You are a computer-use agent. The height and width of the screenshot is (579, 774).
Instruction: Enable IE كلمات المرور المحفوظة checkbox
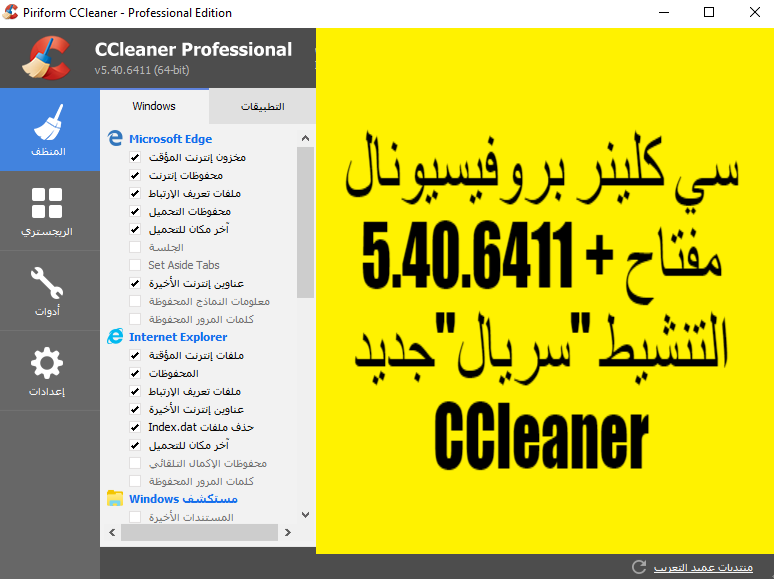coord(135,481)
